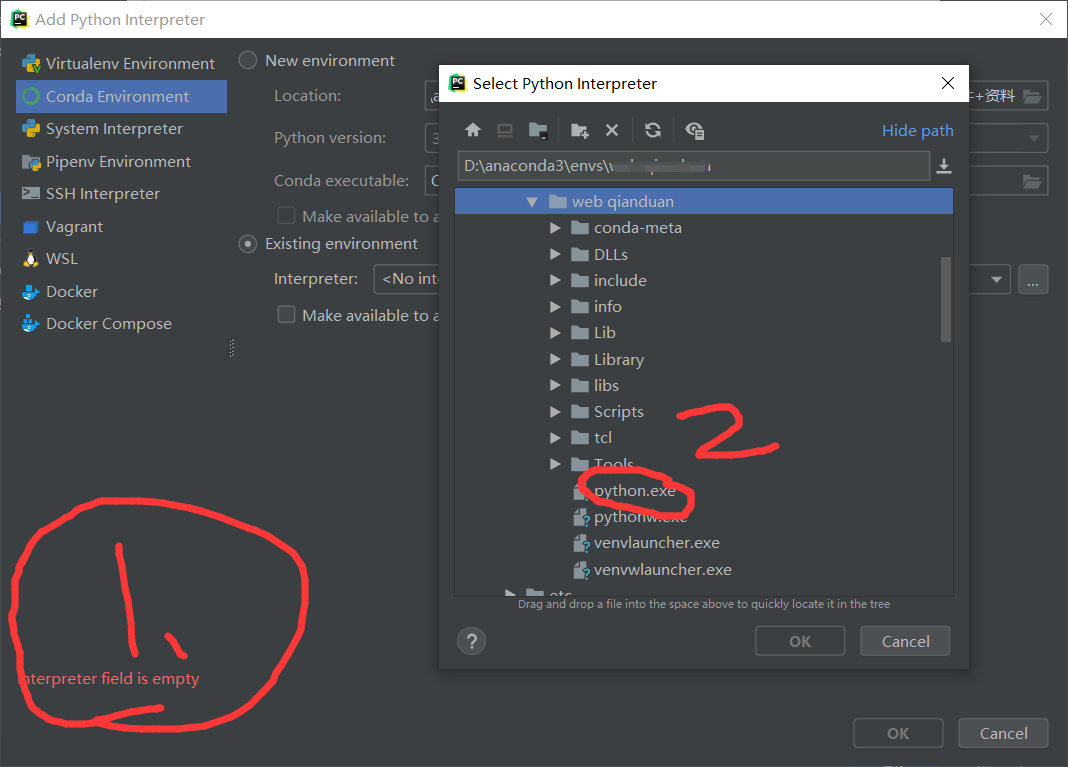Click the Hide path link
Viewport: 1068px width, 767px height.
[x=917, y=130]
